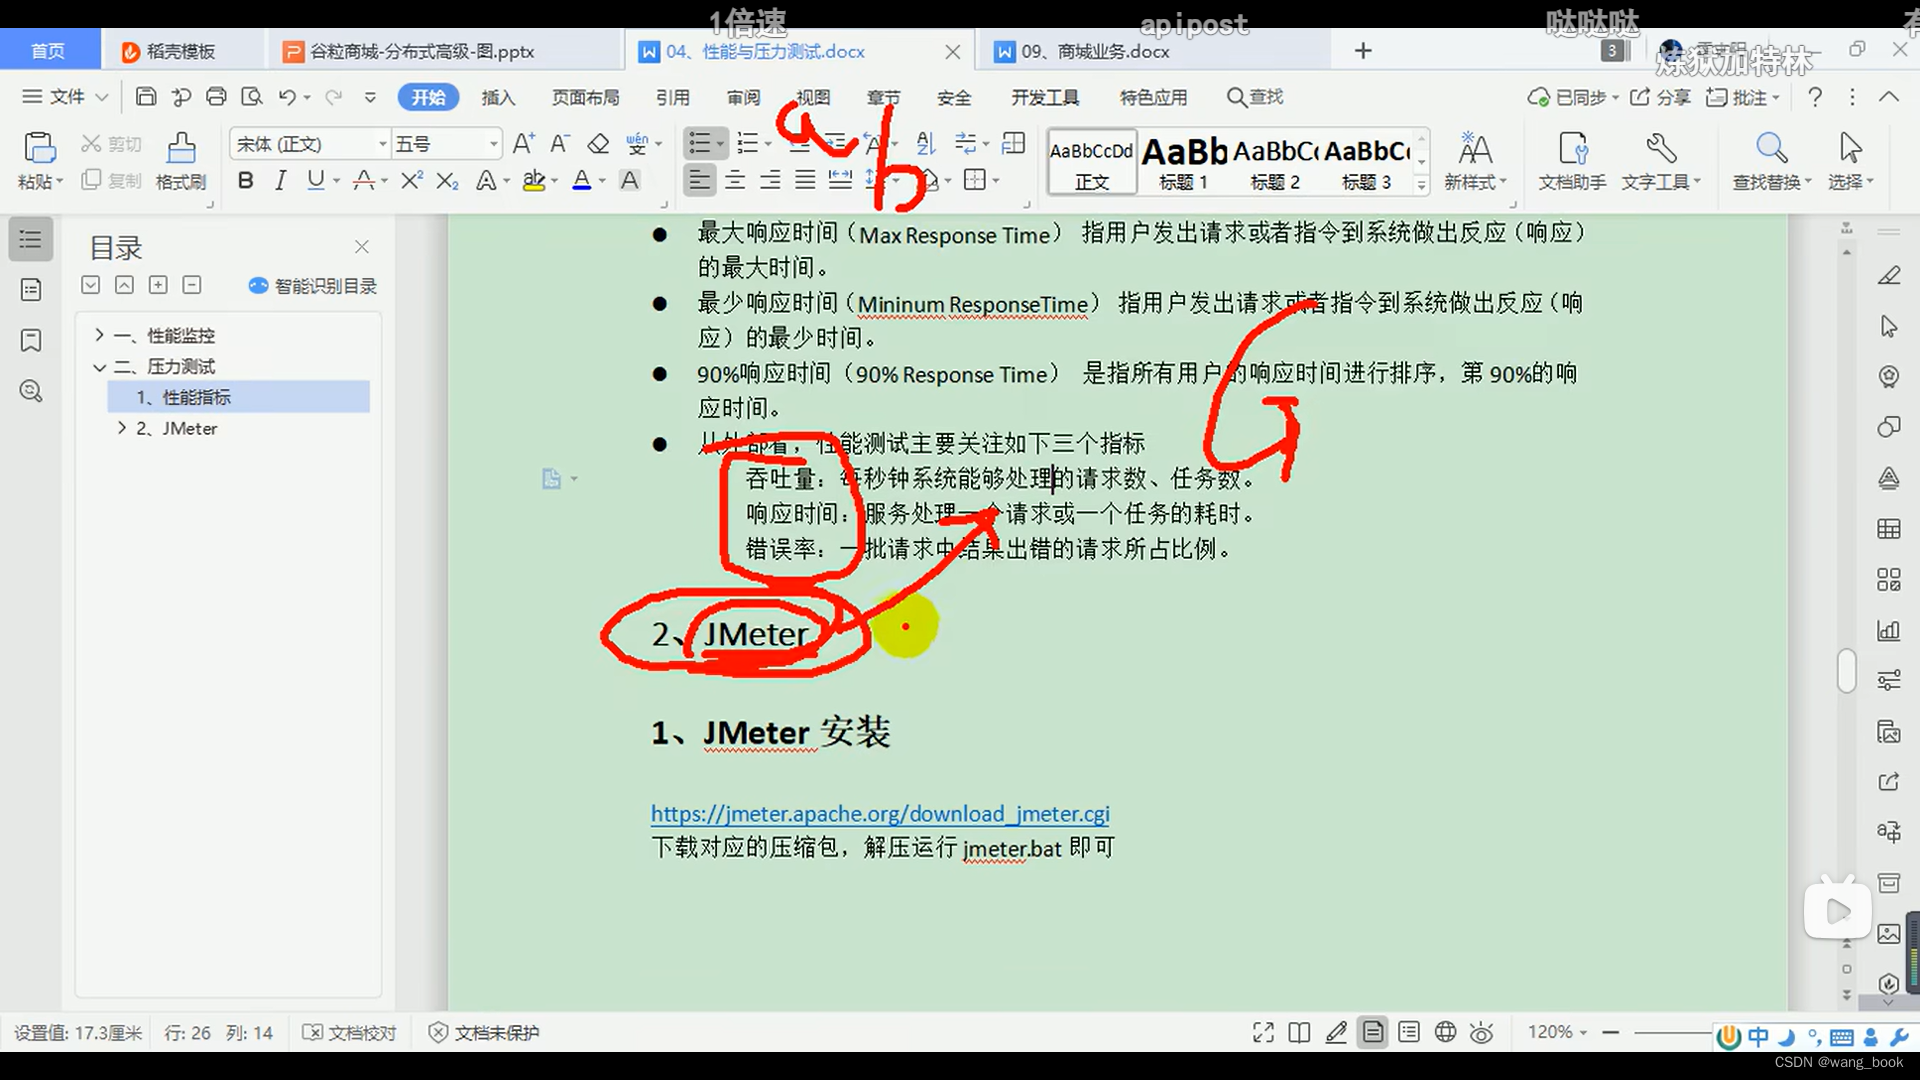Click 分享 share button
The width and height of the screenshot is (1920, 1080).
[x=1661, y=97]
